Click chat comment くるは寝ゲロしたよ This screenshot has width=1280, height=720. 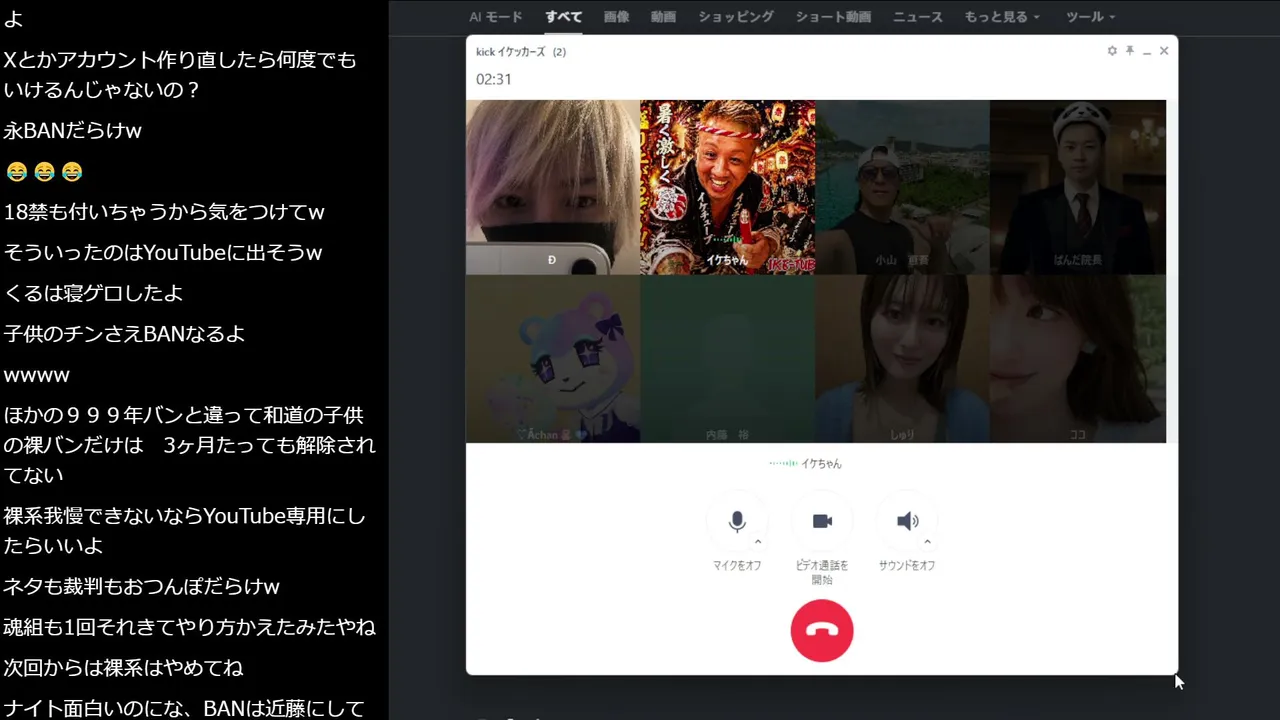94,293
